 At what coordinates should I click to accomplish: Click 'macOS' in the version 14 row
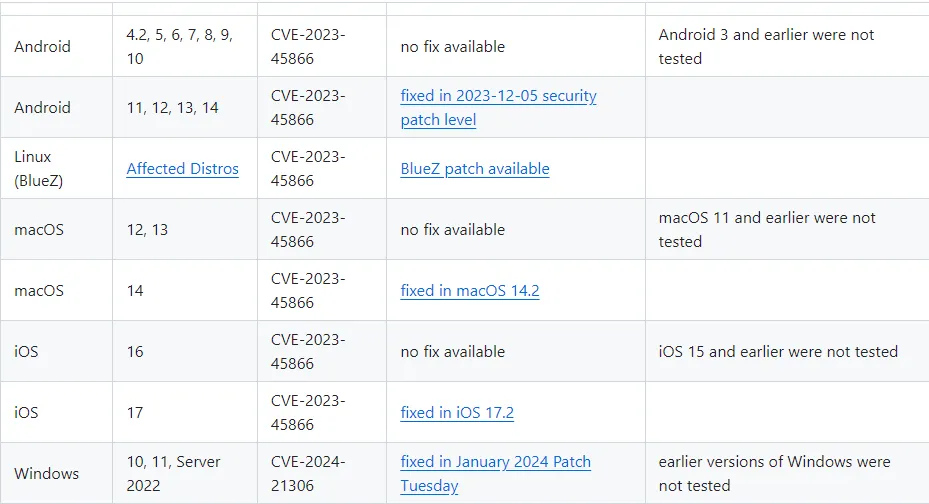[x=39, y=291]
